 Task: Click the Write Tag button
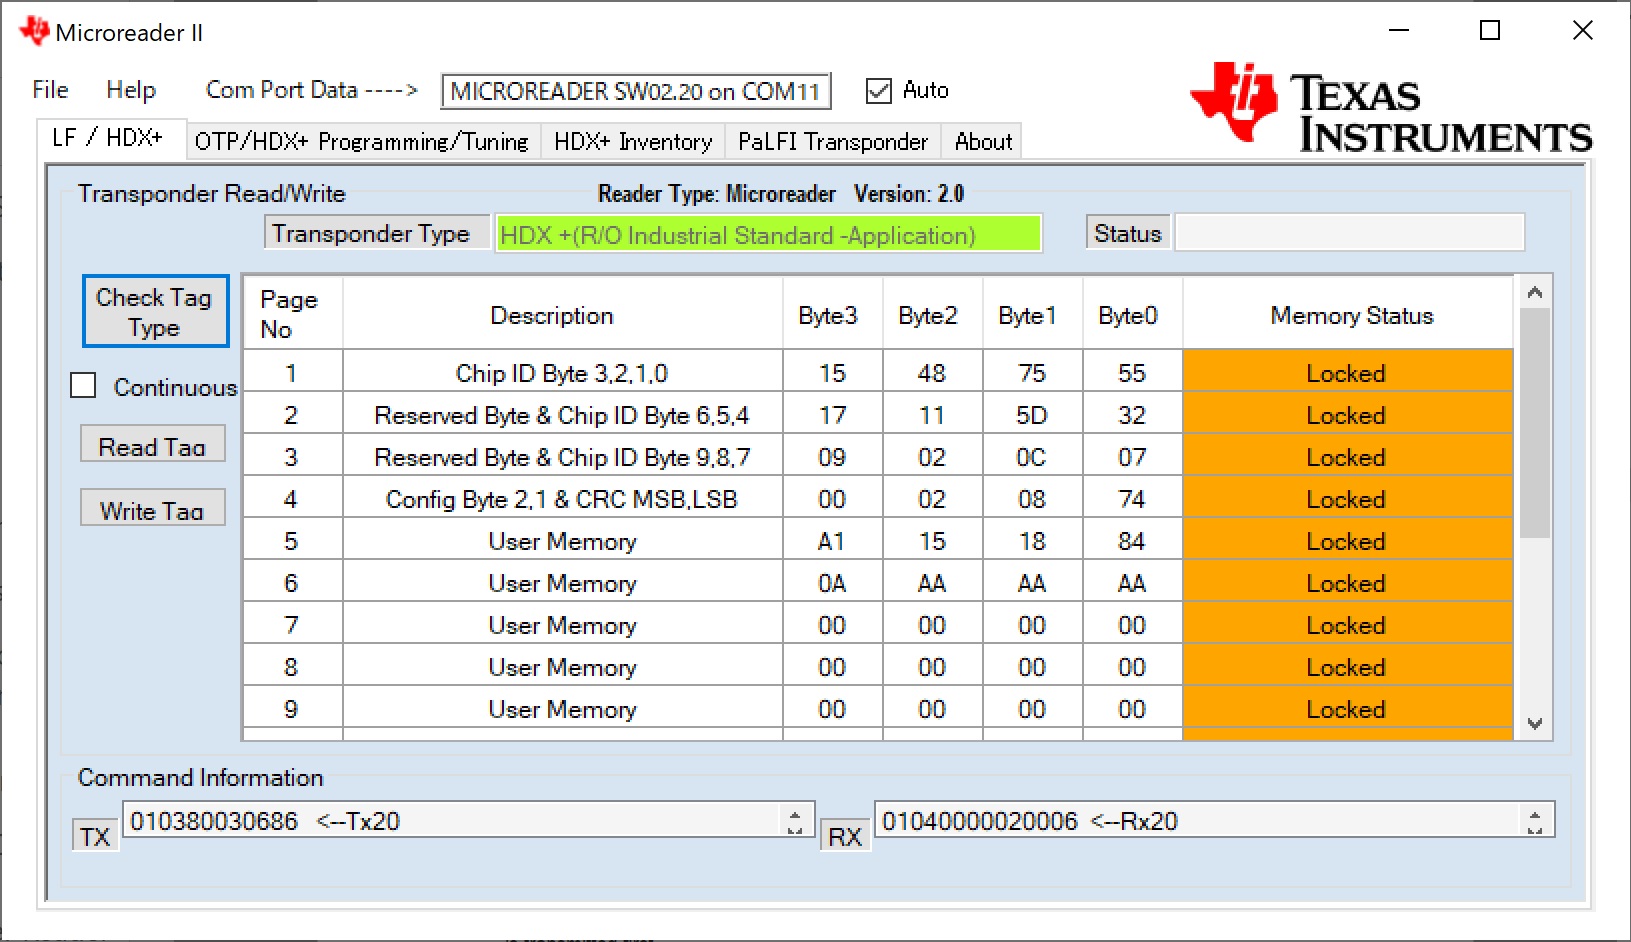tap(152, 508)
